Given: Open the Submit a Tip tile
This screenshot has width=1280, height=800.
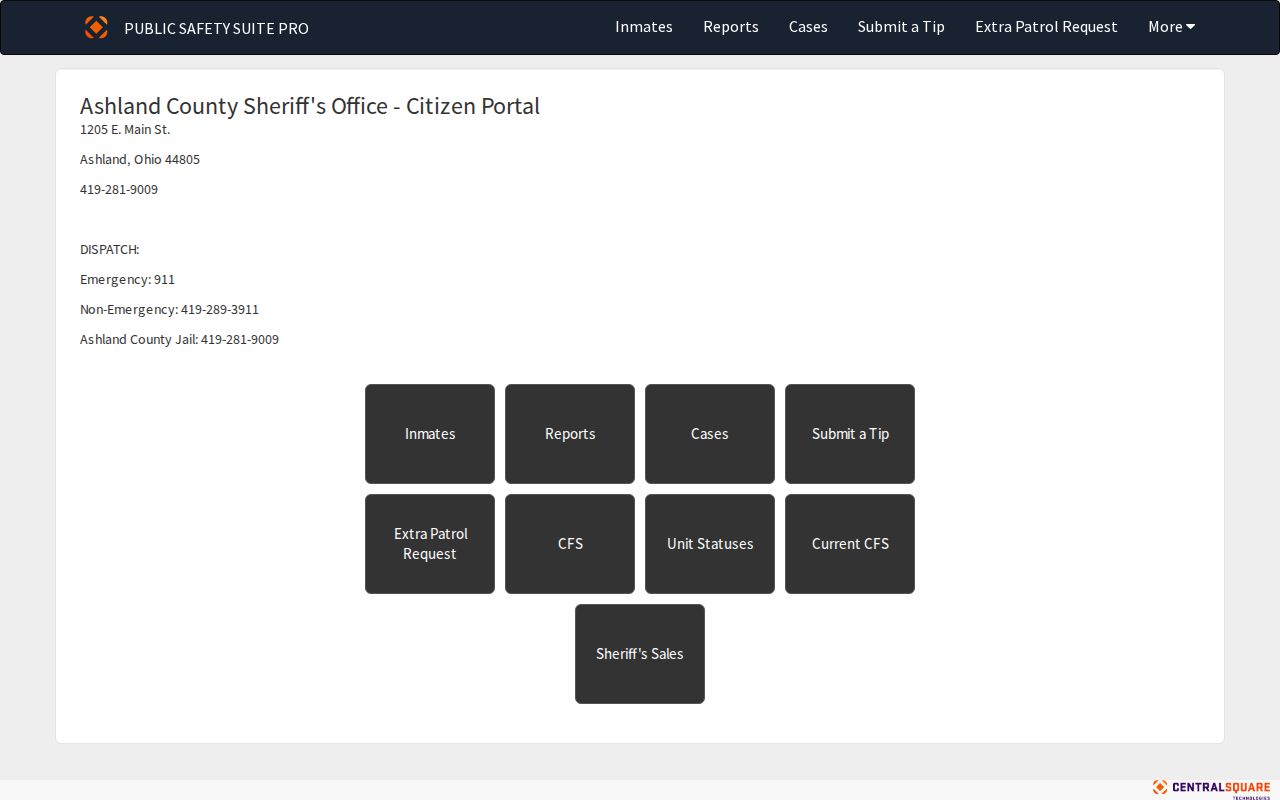Looking at the screenshot, I should coord(850,434).
